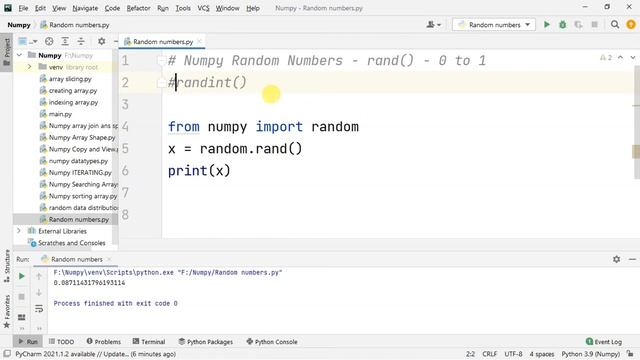
Task: Open the Event Log
Action: tap(604, 342)
